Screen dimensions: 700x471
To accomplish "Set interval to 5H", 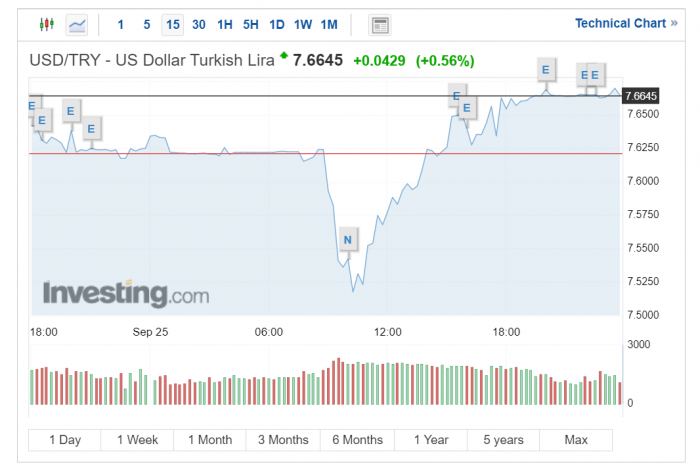I will click(251, 25).
